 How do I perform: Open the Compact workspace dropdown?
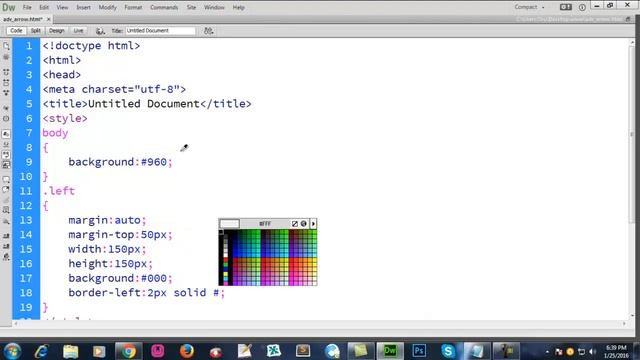point(529,7)
